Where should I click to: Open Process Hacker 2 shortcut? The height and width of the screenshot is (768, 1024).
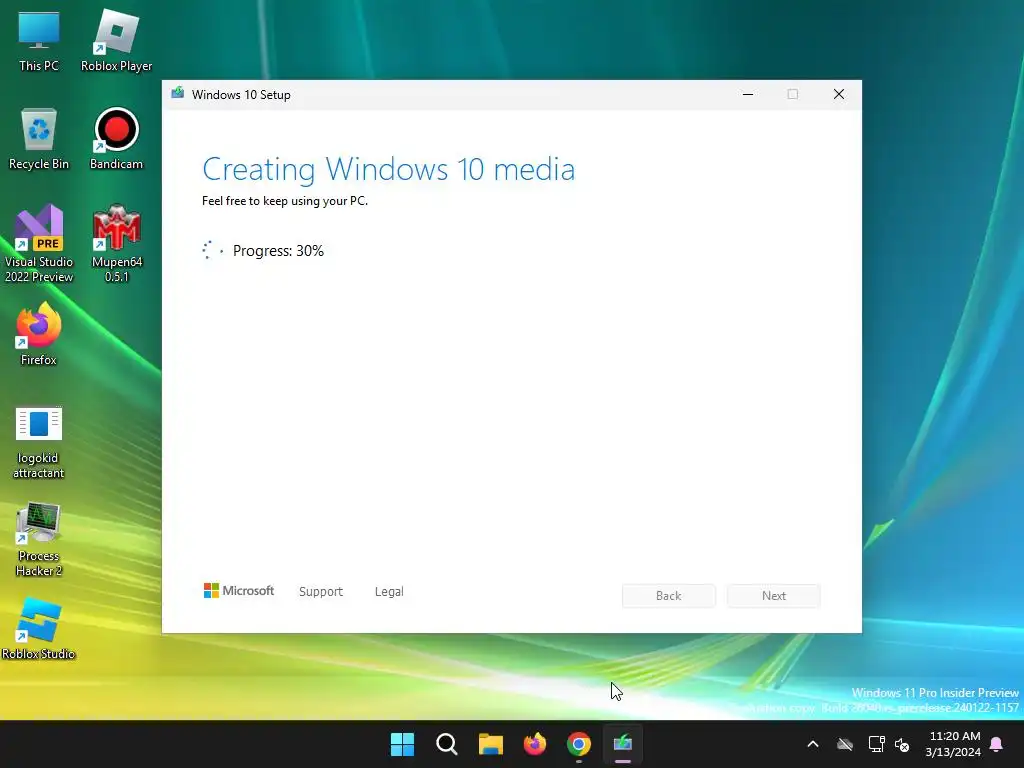coord(39,539)
